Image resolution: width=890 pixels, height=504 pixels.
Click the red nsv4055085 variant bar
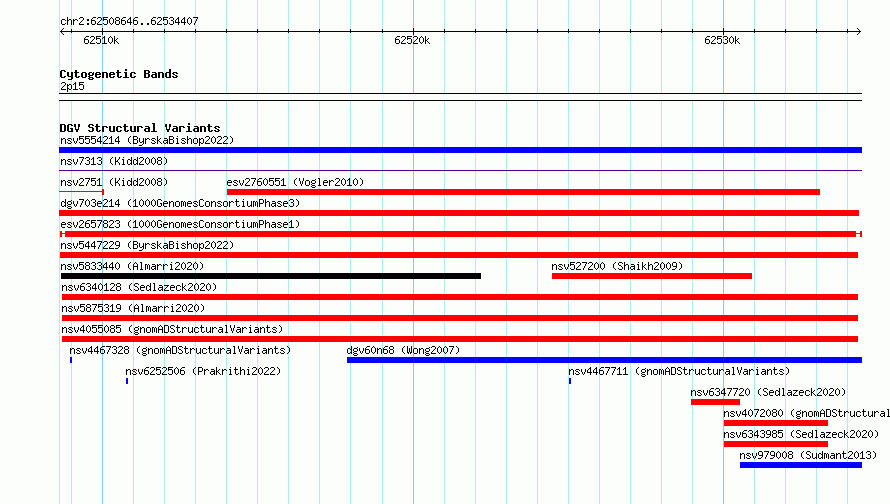tap(460, 339)
